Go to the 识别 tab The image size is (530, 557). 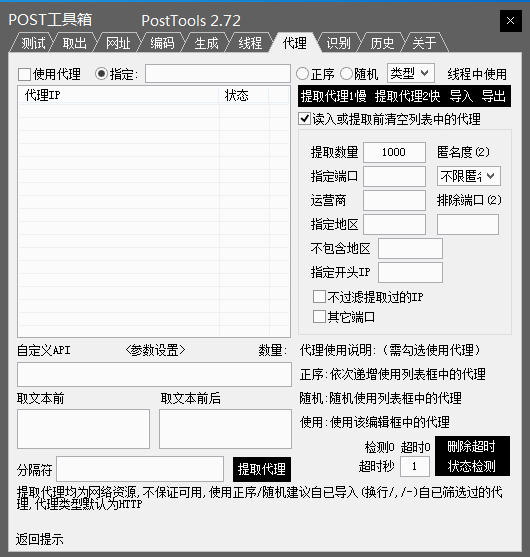click(x=339, y=43)
